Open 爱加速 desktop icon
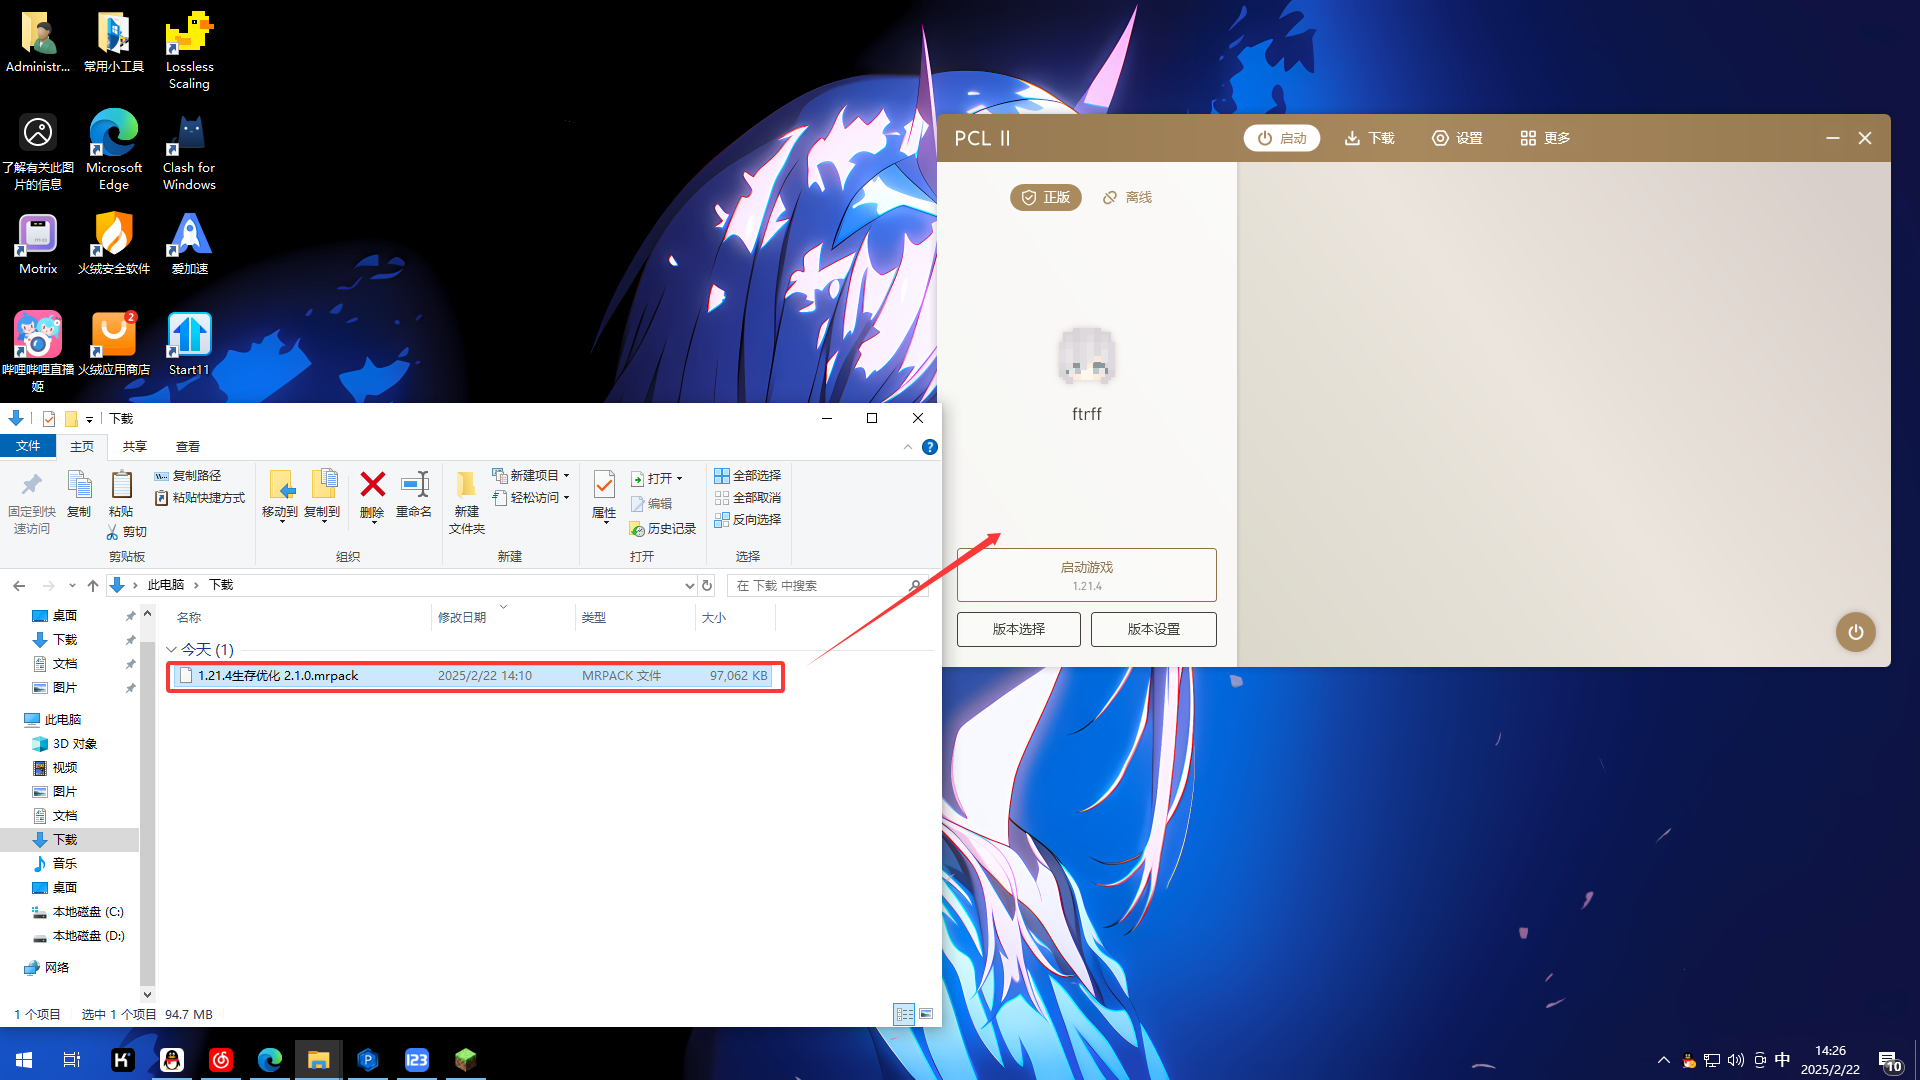Screen dimensions: 1920x1080 189,244
